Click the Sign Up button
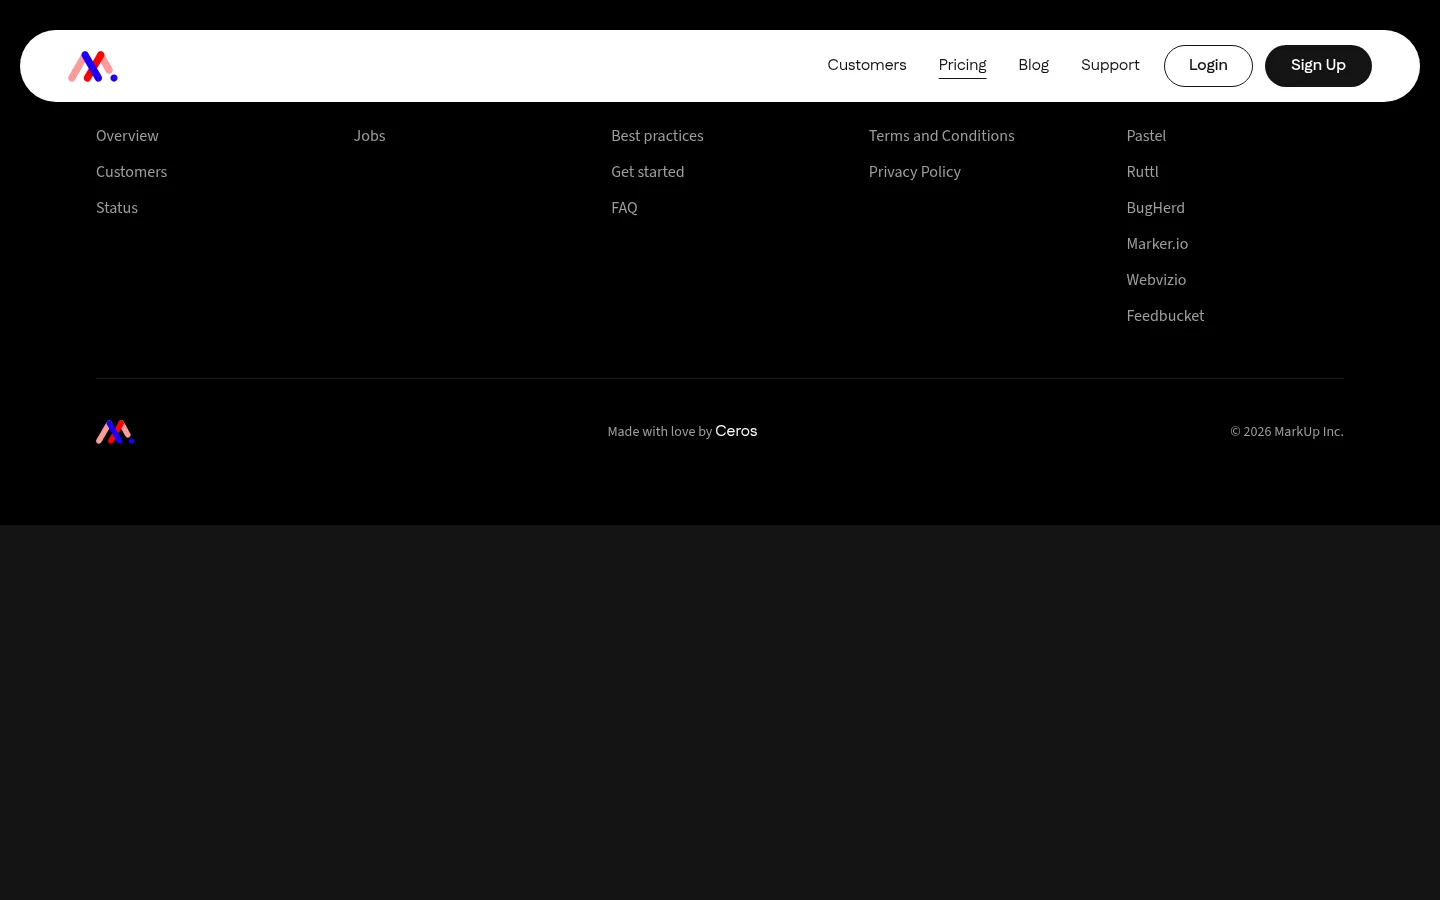 click(1318, 66)
